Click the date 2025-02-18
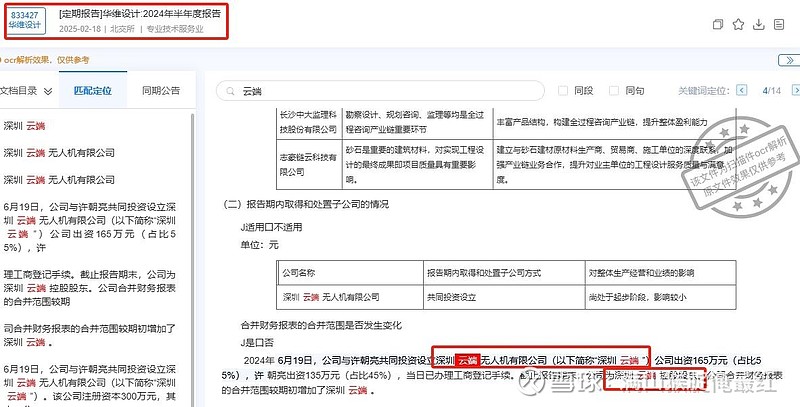This screenshot has width=800, height=407. 80,29
